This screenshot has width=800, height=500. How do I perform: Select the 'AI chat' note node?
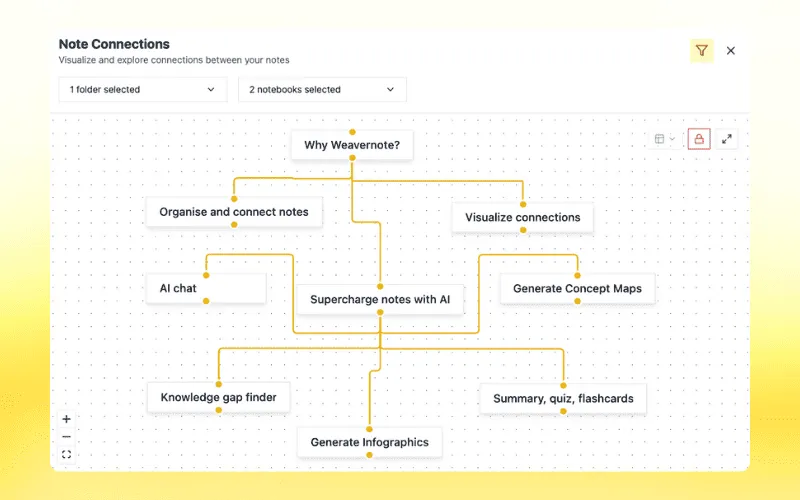point(206,288)
